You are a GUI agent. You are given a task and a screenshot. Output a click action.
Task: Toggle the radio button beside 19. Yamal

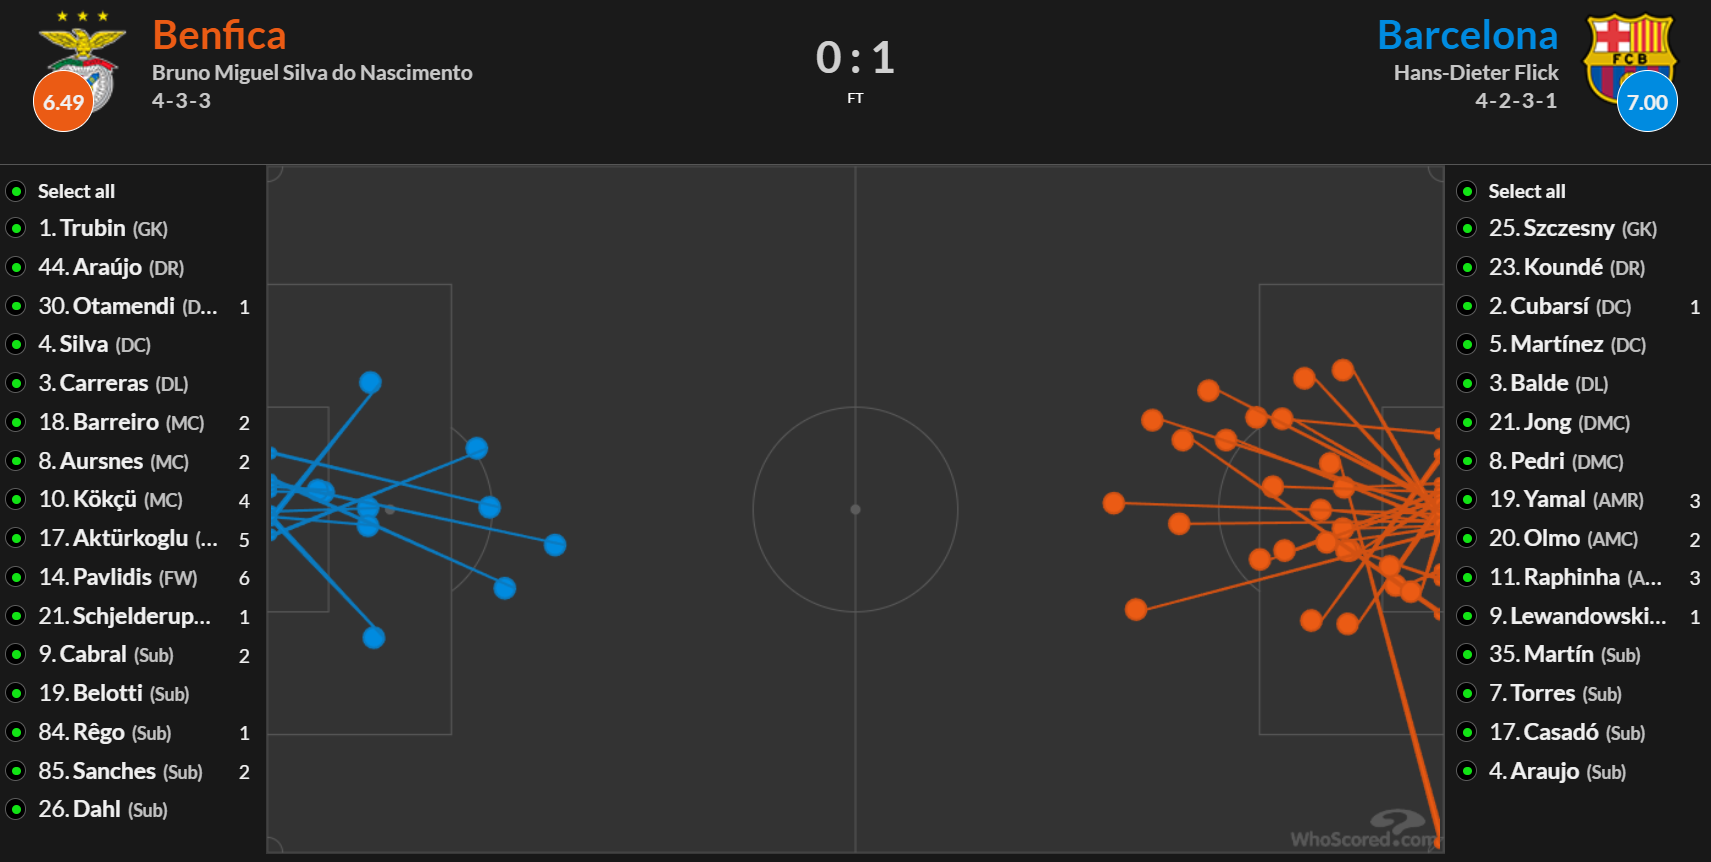point(1467,499)
